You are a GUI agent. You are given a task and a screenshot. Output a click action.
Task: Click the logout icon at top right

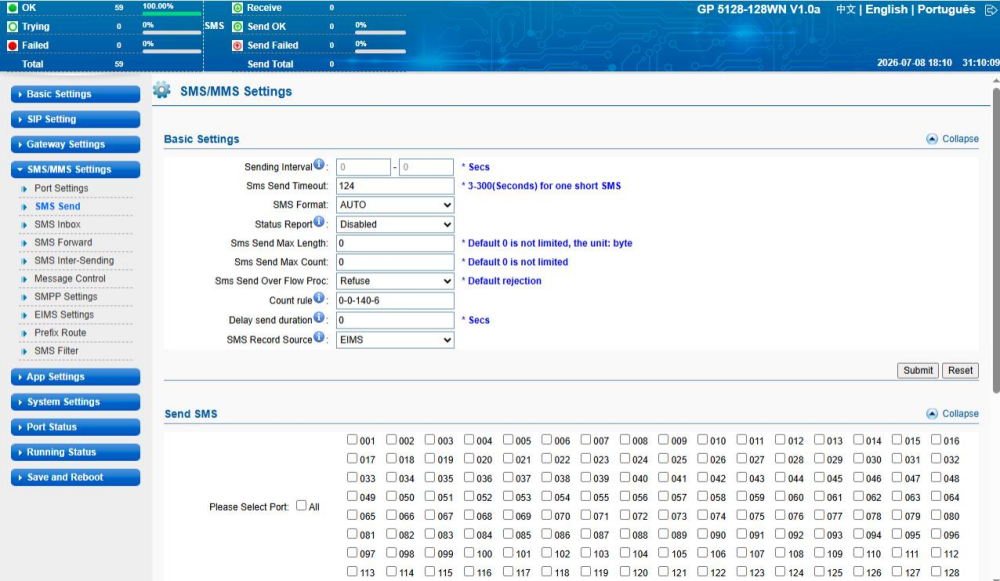(x=990, y=10)
